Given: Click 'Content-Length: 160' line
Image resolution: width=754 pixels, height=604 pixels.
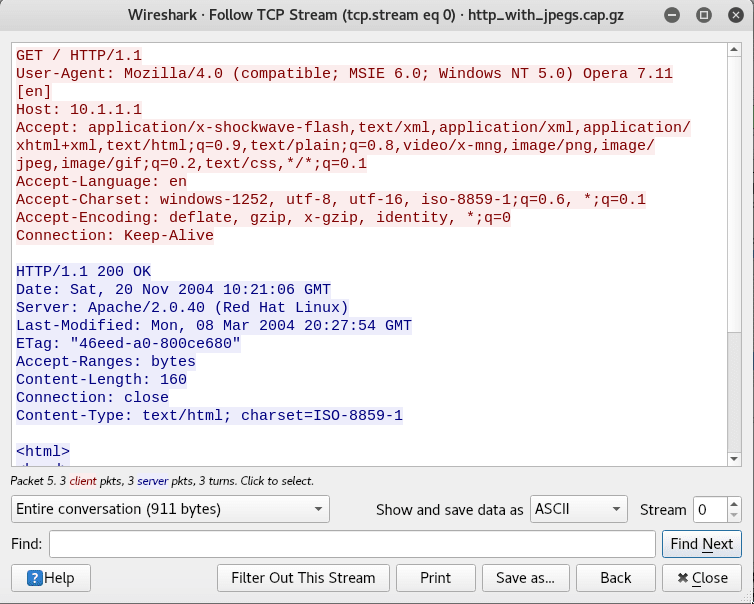Looking at the screenshot, I should coord(101,379).
